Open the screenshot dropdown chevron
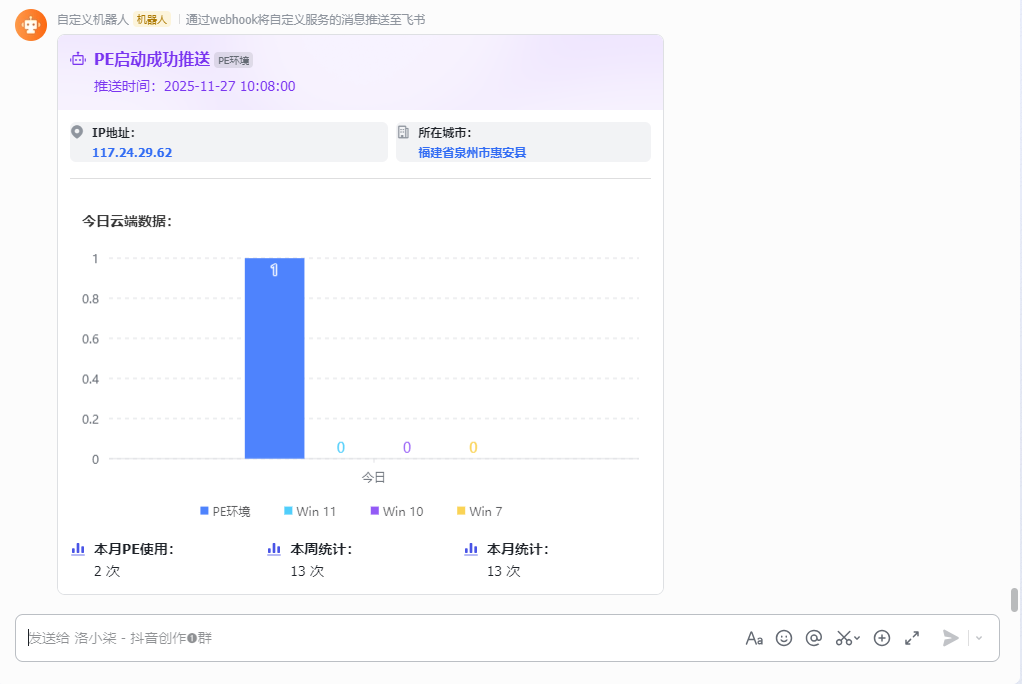1022x684 pixels. (x=856, y=638)
